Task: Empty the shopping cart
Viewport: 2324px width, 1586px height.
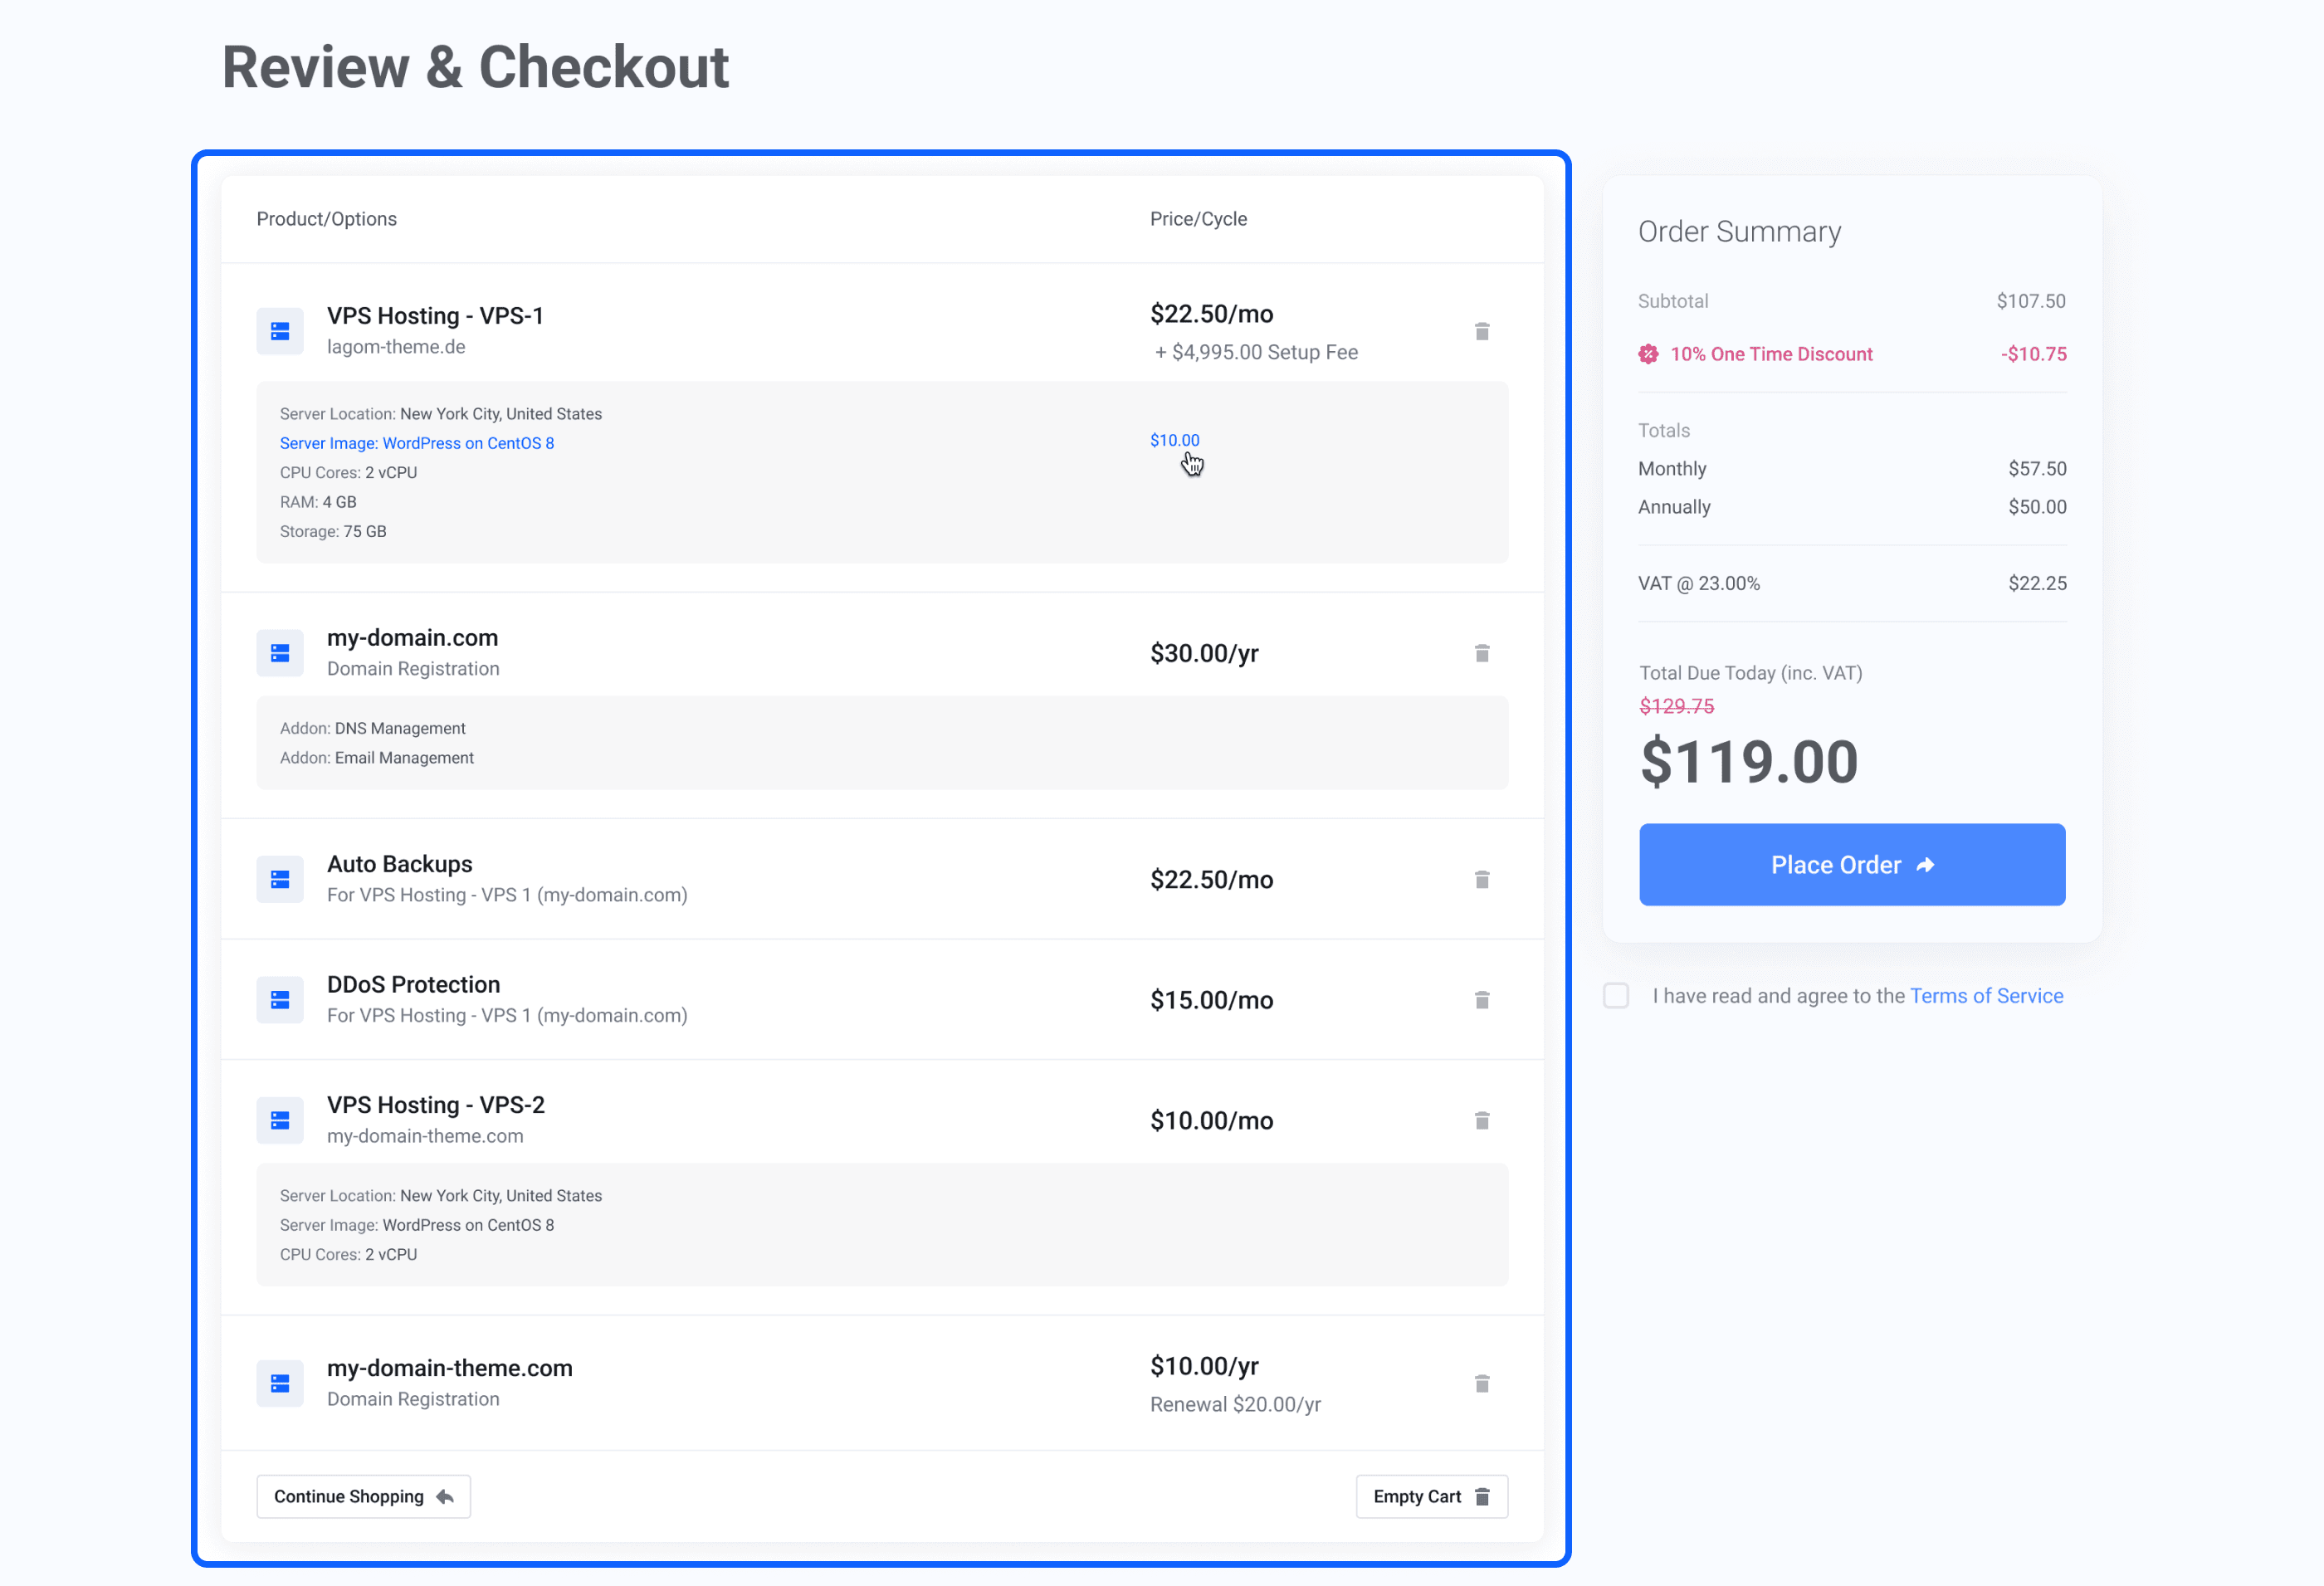Action: (1431, 1496)
